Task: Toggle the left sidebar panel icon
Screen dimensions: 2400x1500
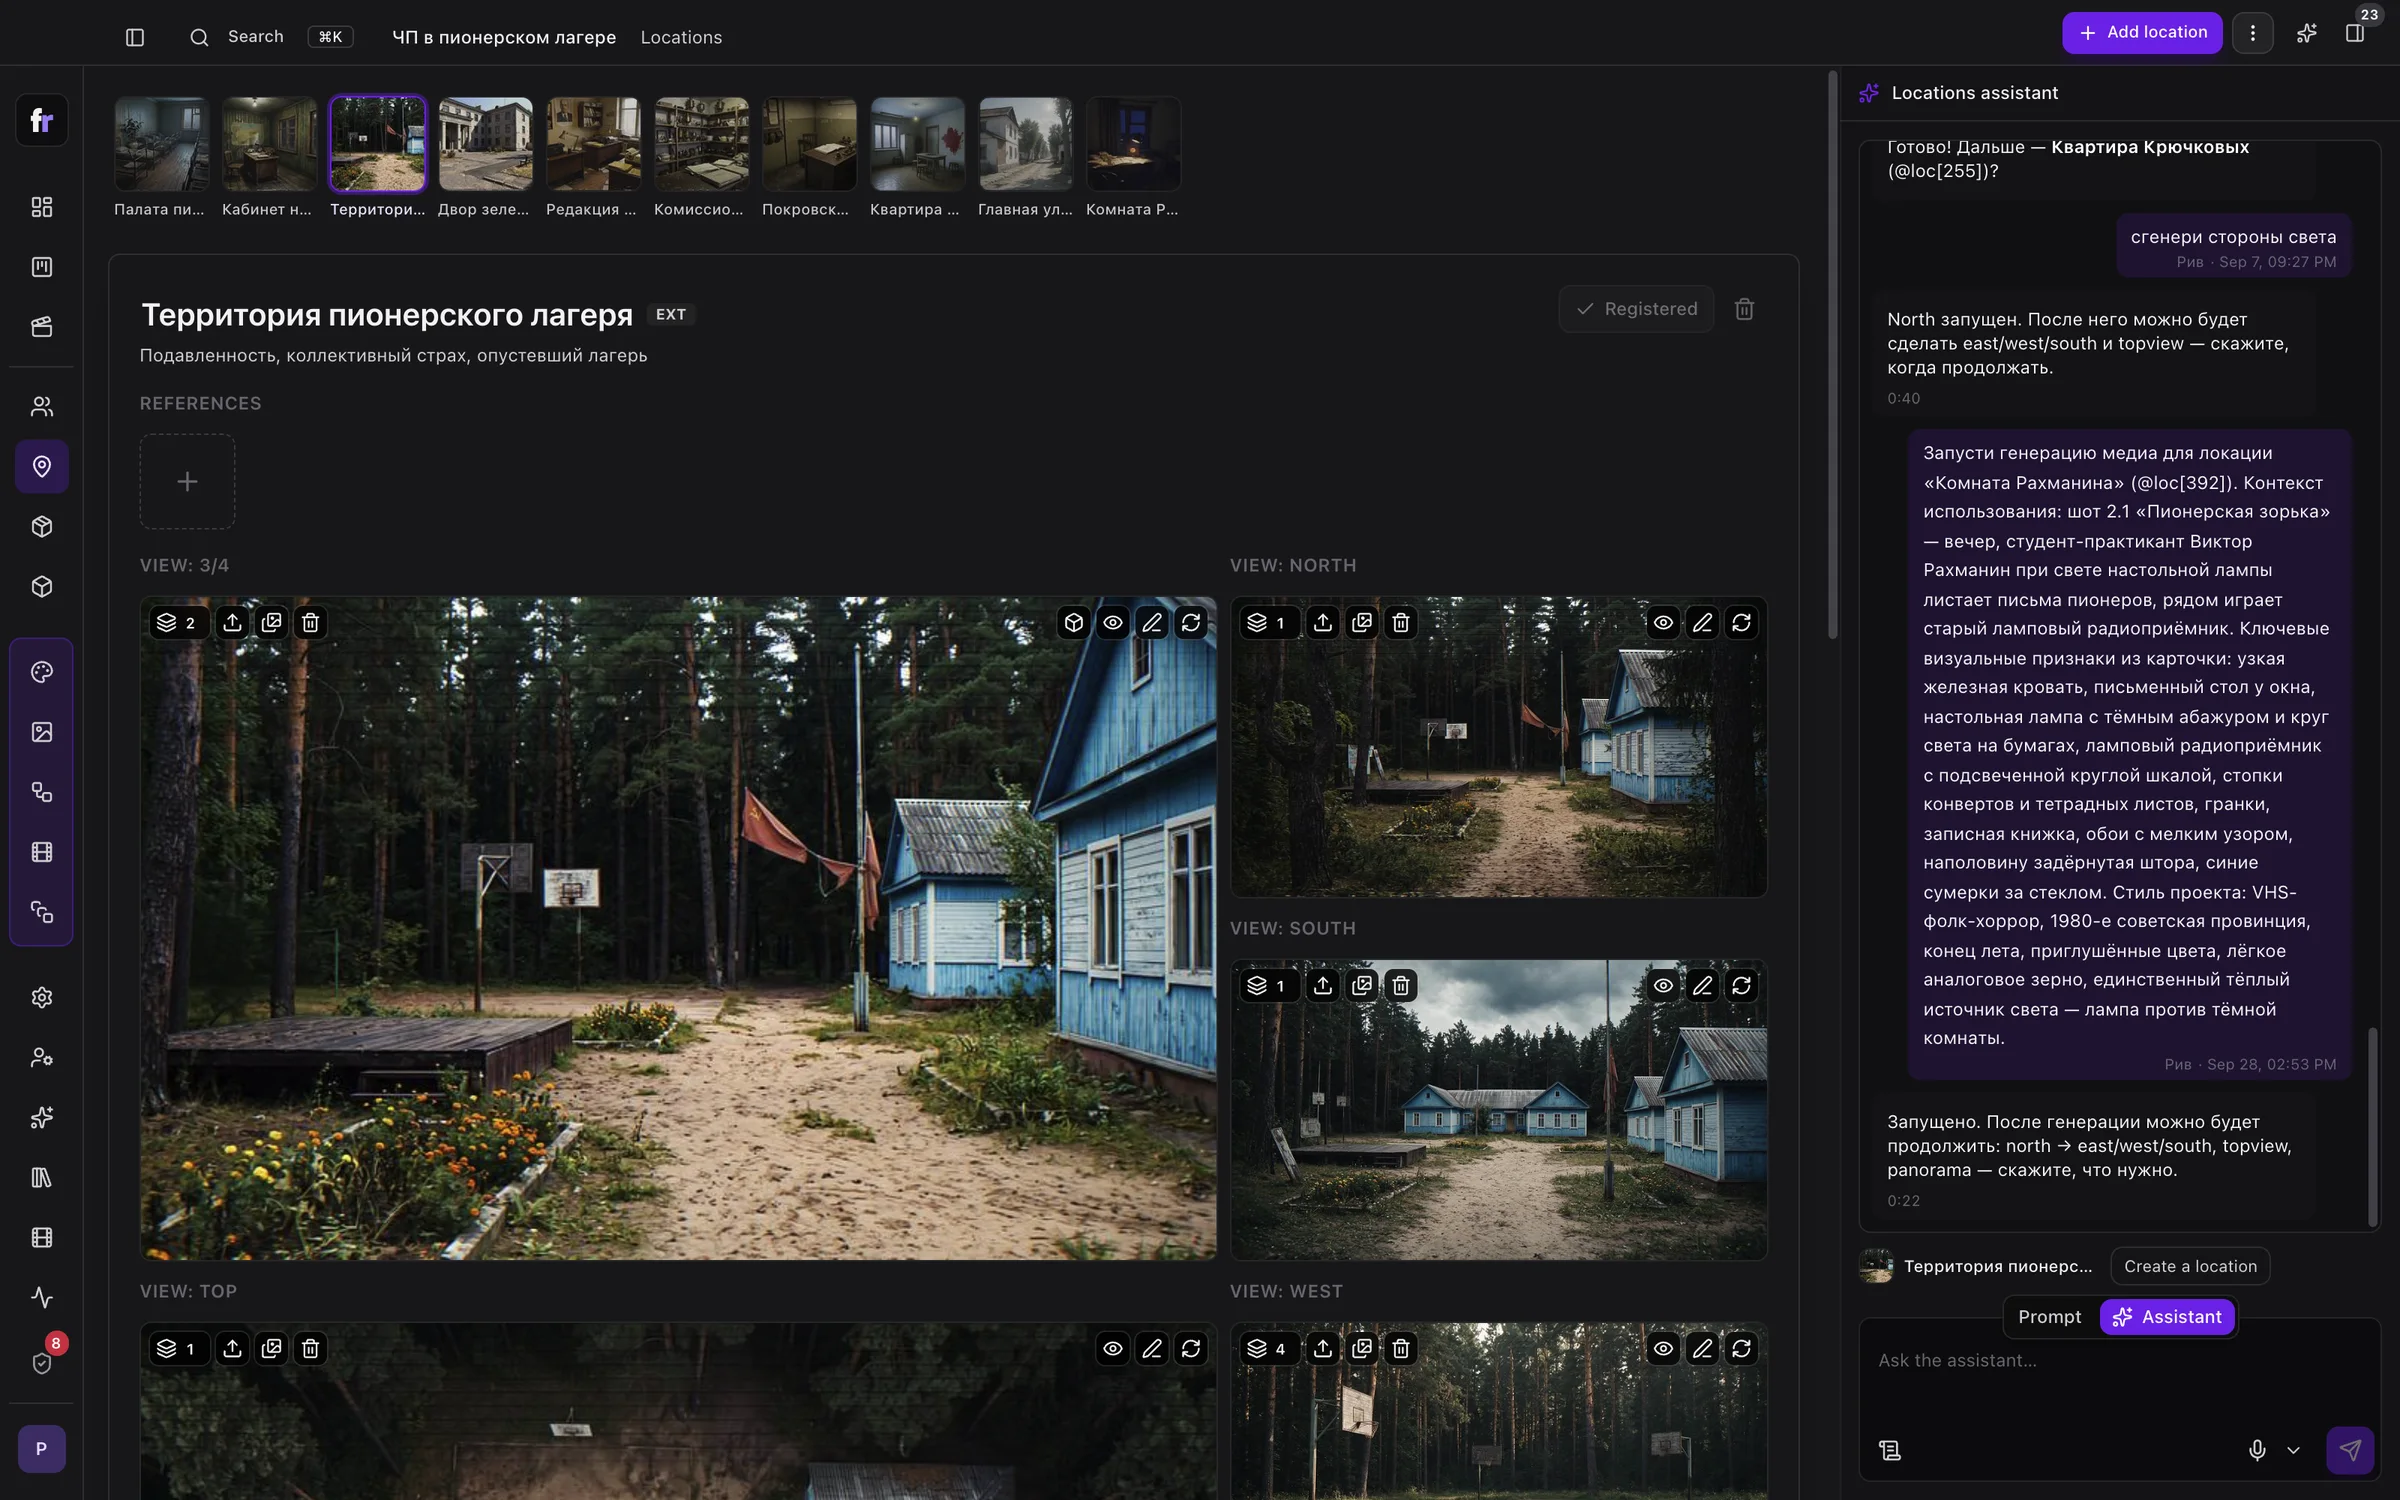Action: click(x=135, y=37)
